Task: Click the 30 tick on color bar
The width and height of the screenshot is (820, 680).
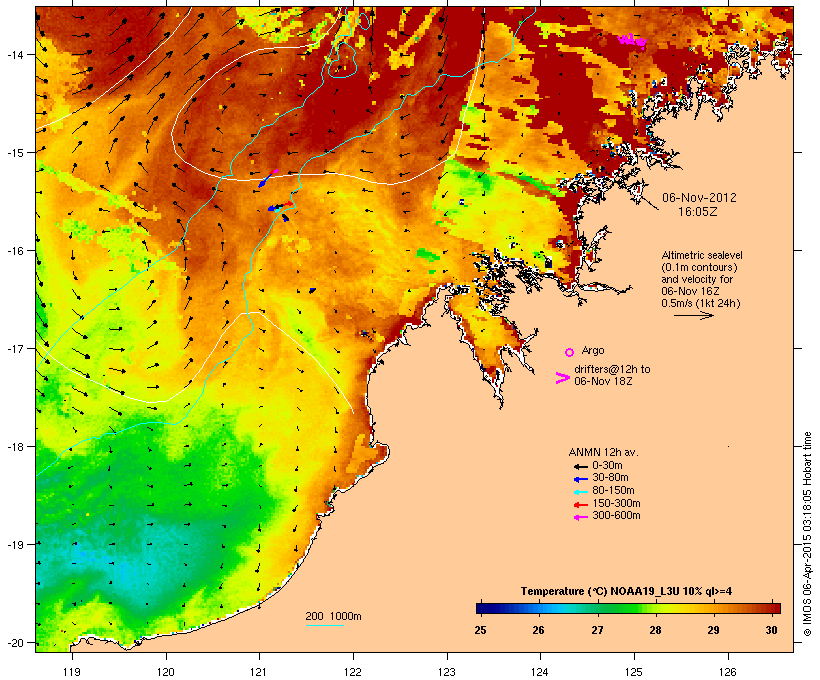Action: click(x=771, y=630)
